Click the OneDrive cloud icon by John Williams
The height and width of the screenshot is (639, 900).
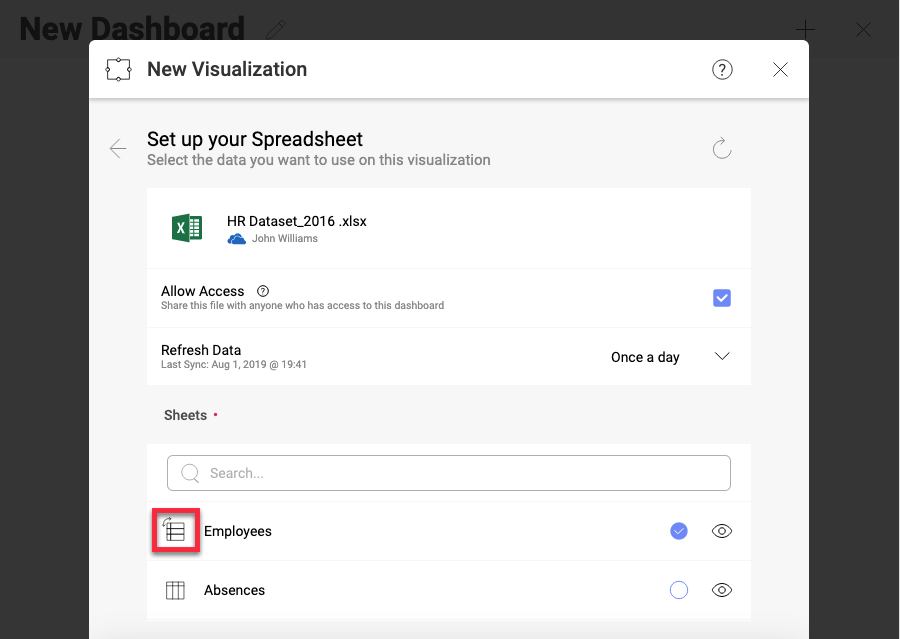click(x=237, y=239)
